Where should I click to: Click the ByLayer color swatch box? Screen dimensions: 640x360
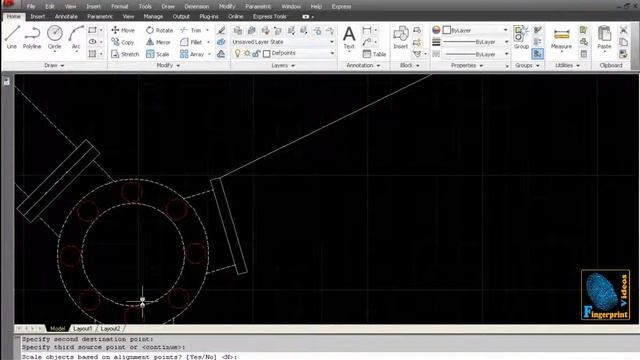click(447, 30)
